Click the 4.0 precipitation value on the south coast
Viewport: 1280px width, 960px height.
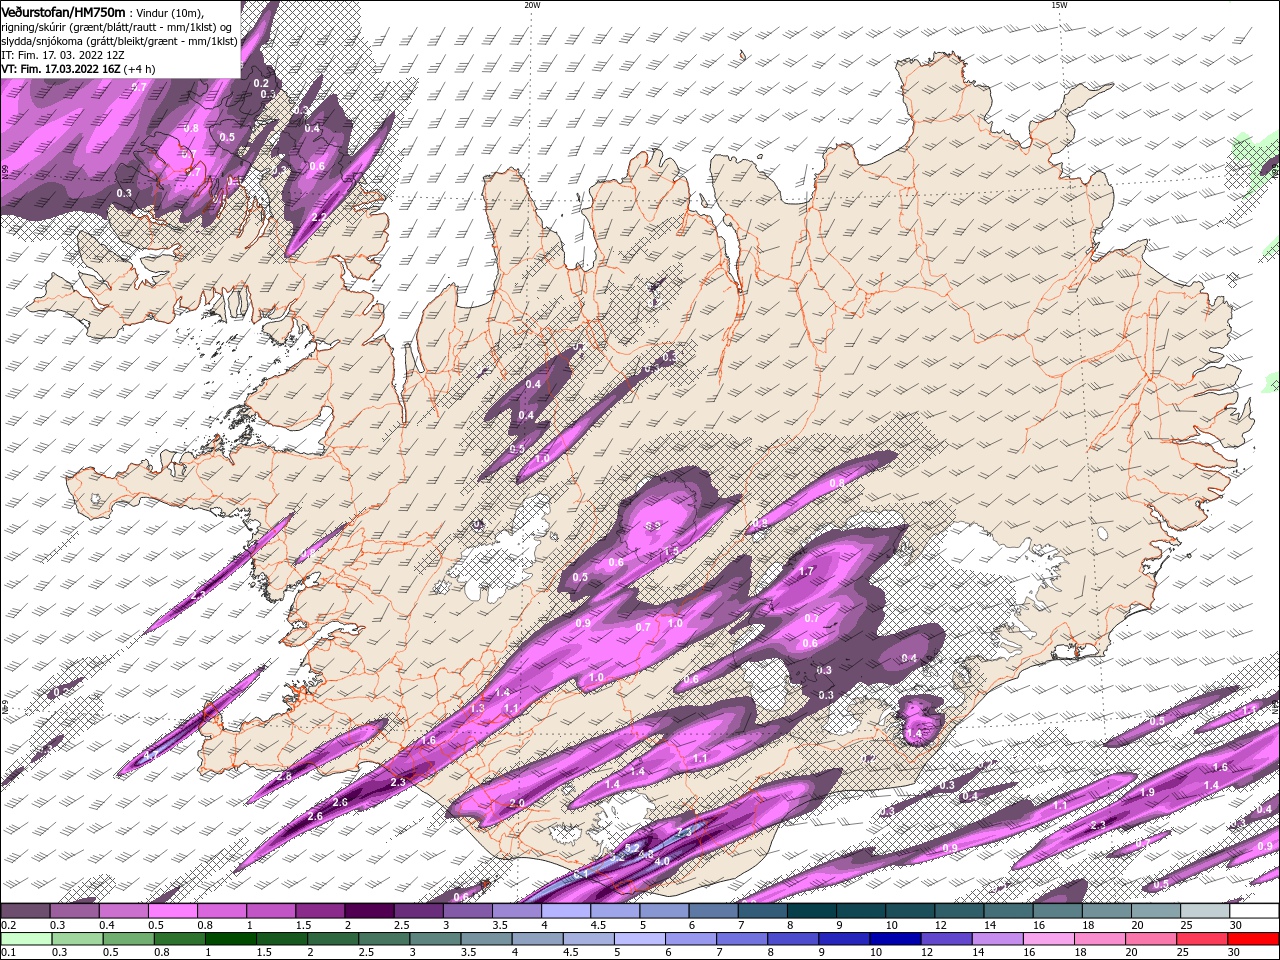[x=661, y=861]
